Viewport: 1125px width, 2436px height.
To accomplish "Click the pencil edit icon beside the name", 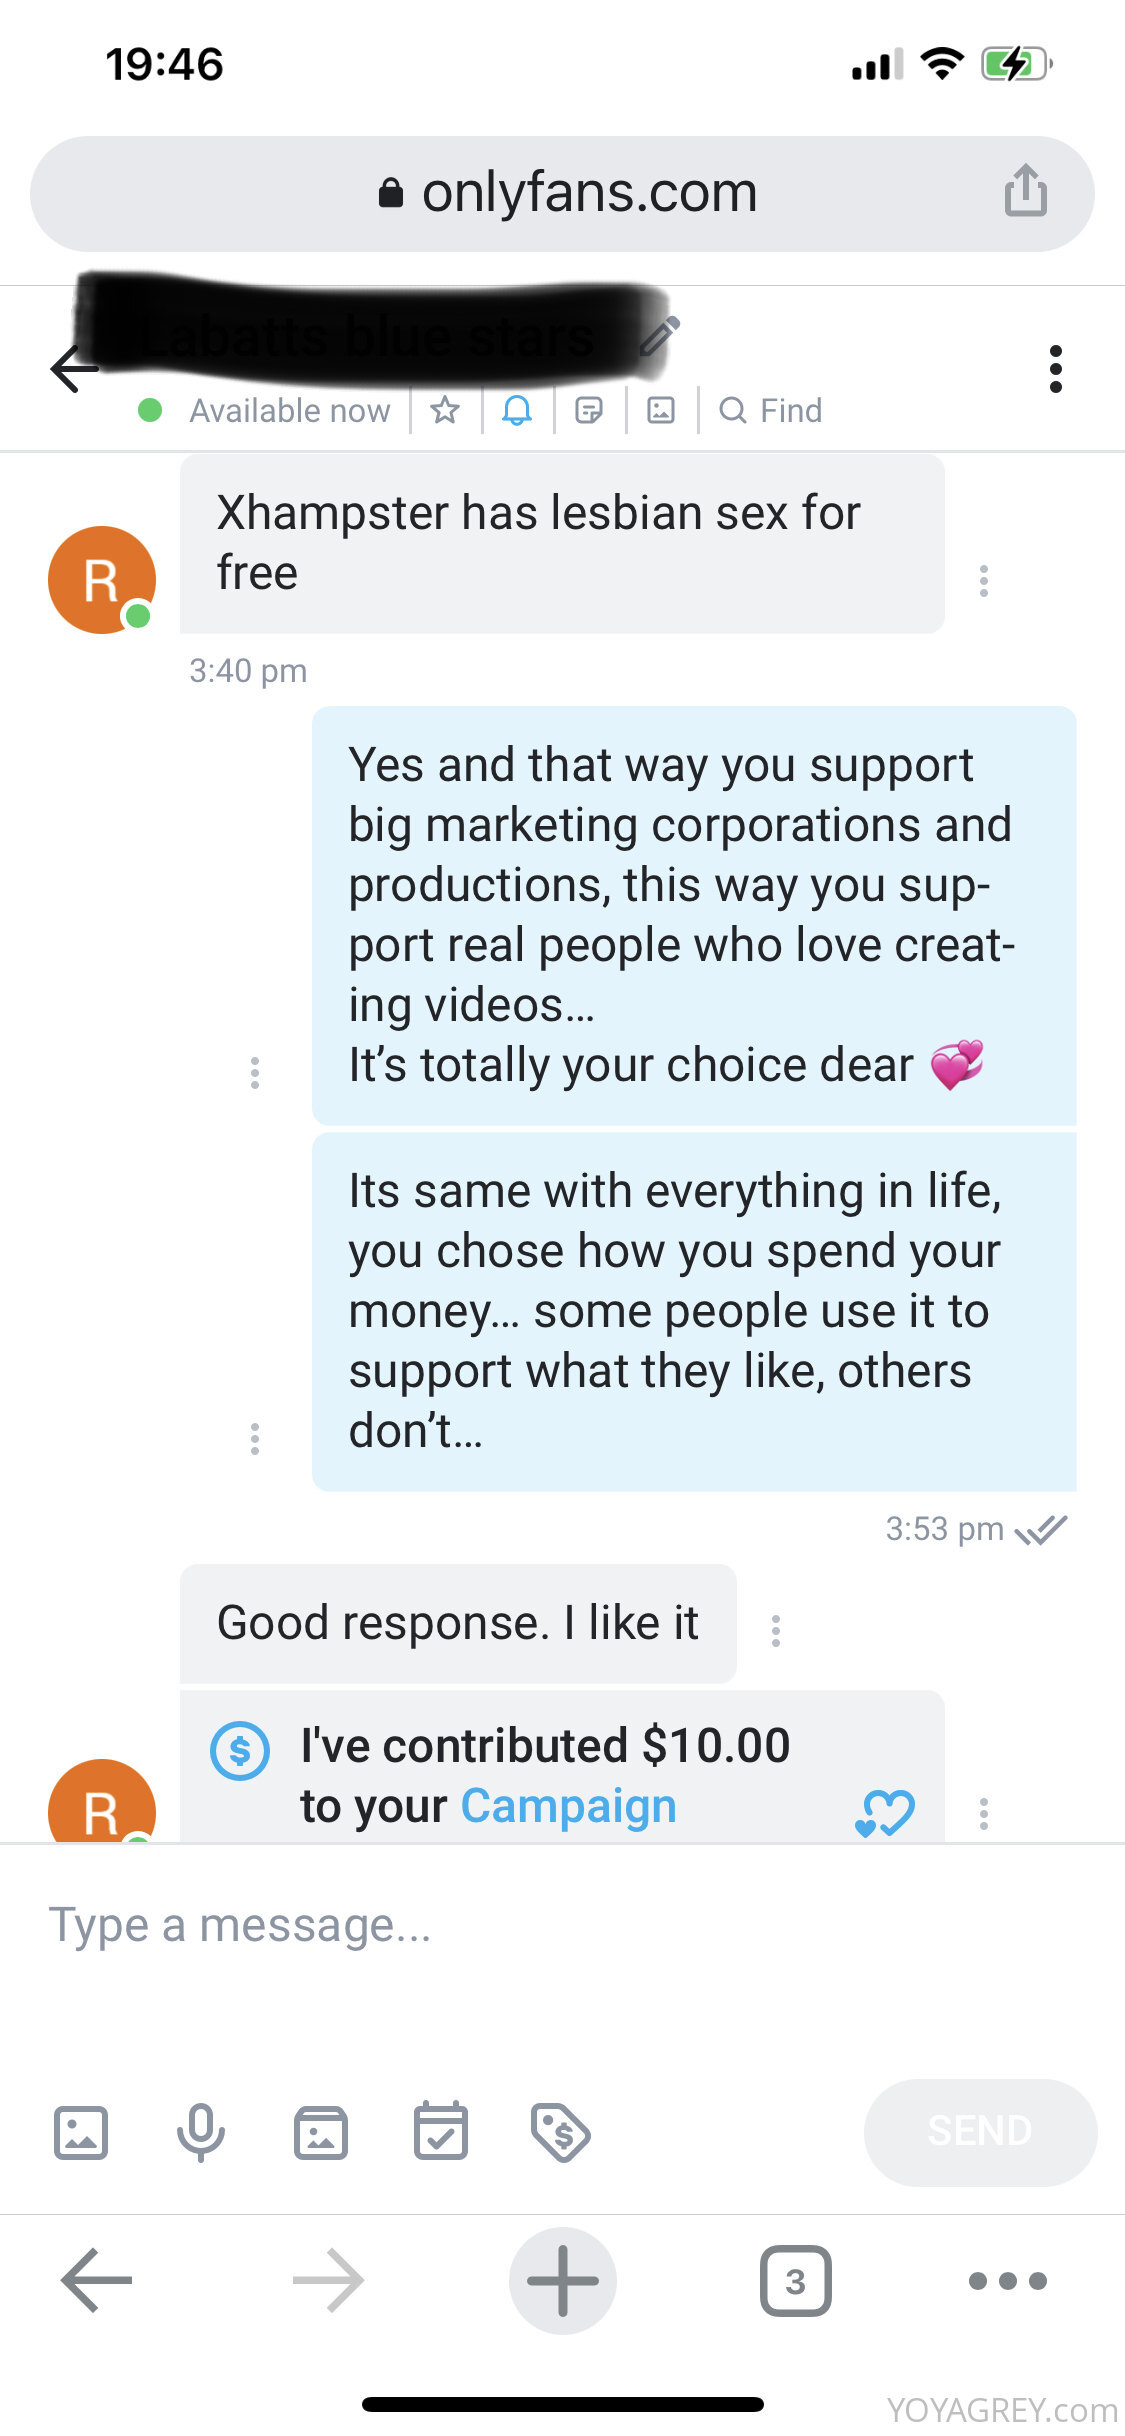I will 661,337.
